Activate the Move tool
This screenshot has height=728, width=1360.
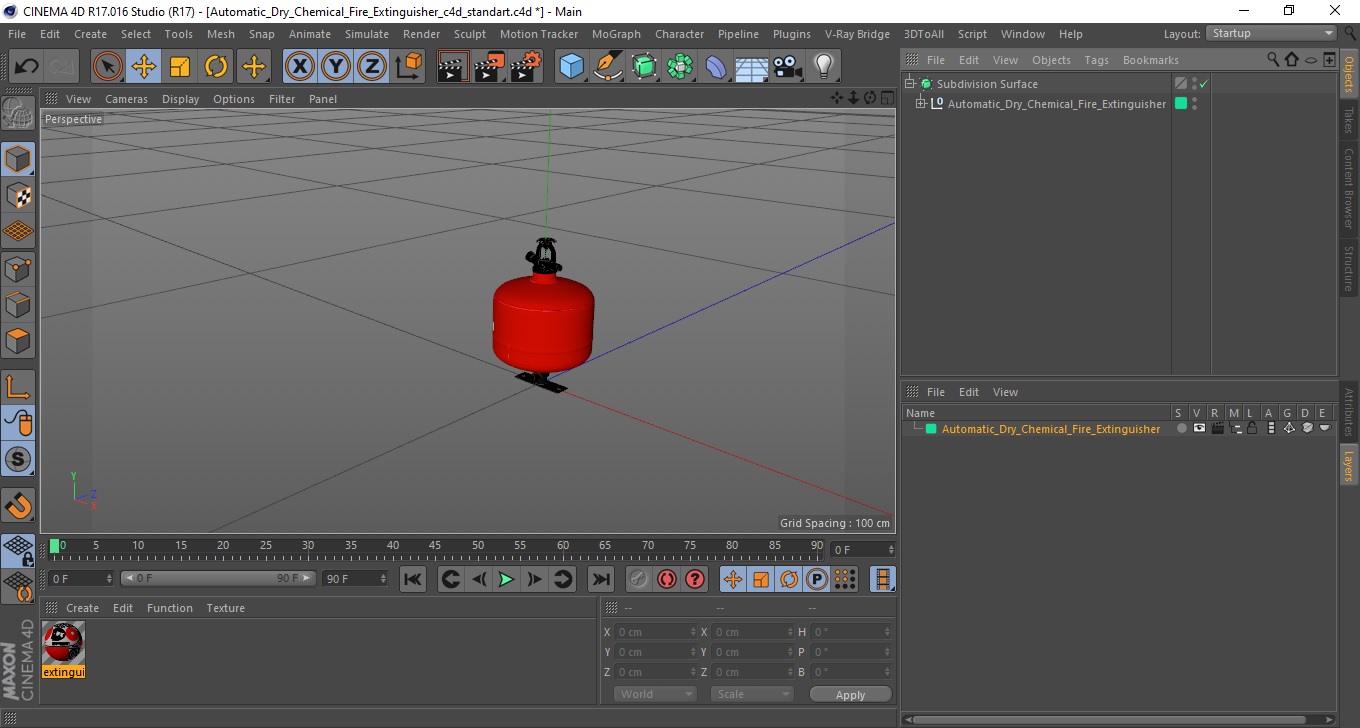pyautogui.click(x=144, y=67)
